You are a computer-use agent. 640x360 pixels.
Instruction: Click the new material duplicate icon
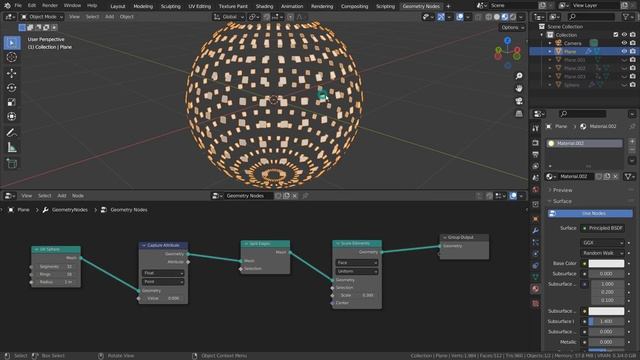[607, 176]
